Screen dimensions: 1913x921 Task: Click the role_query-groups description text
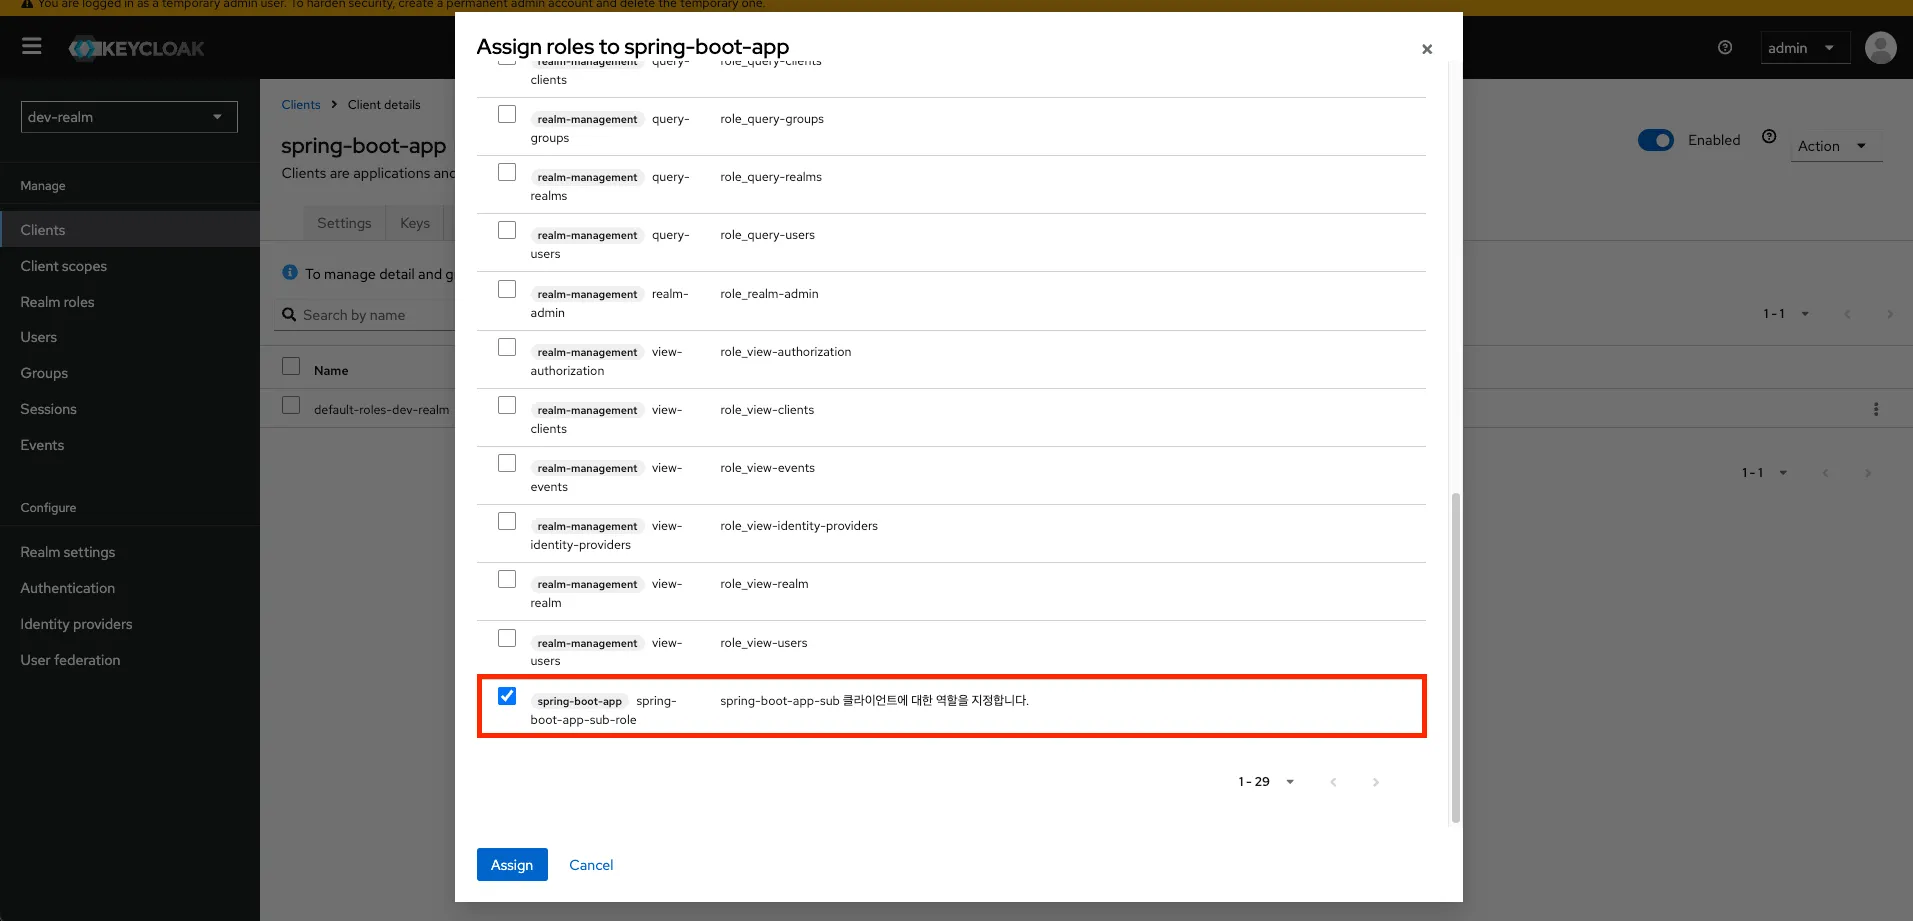[x=772, y=119]
